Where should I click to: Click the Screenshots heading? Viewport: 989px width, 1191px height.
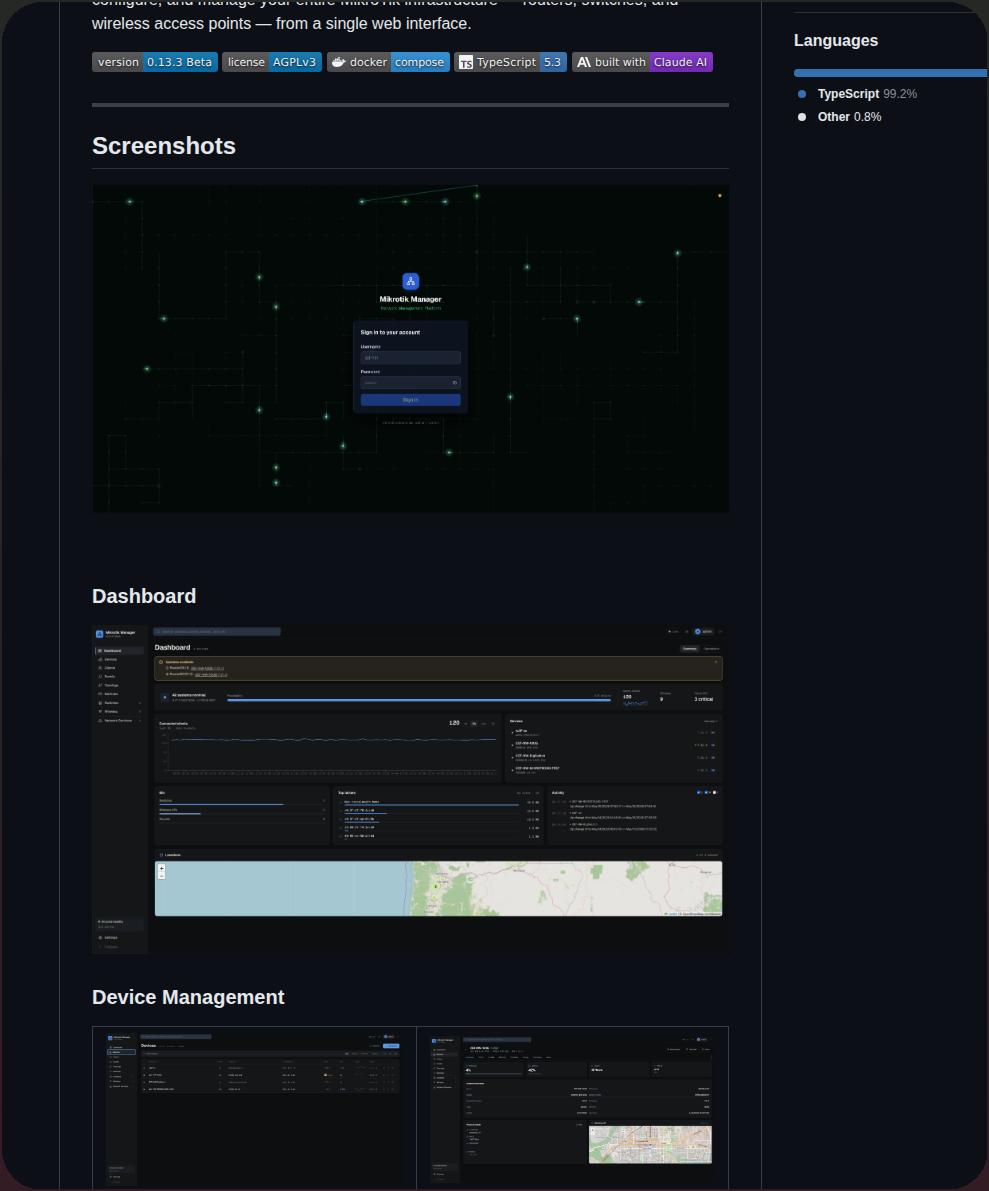164,146
